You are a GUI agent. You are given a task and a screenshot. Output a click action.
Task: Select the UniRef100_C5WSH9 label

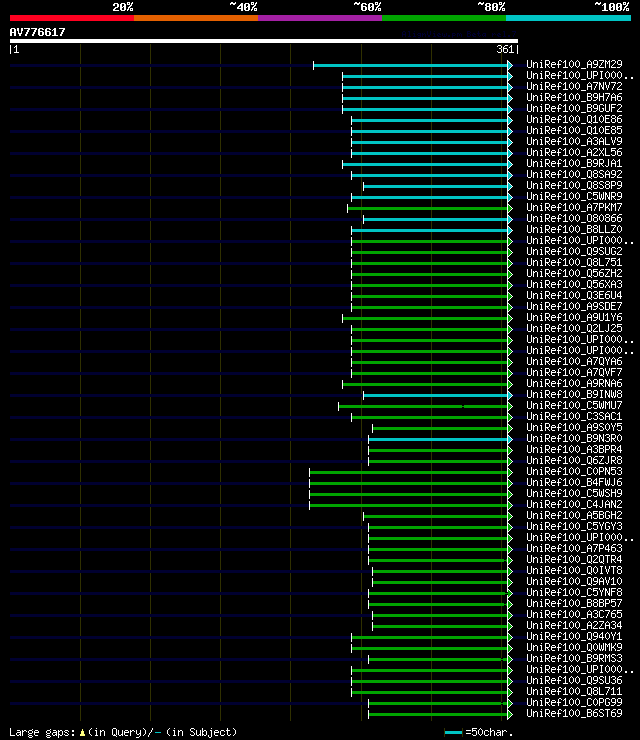pos(574,494)
